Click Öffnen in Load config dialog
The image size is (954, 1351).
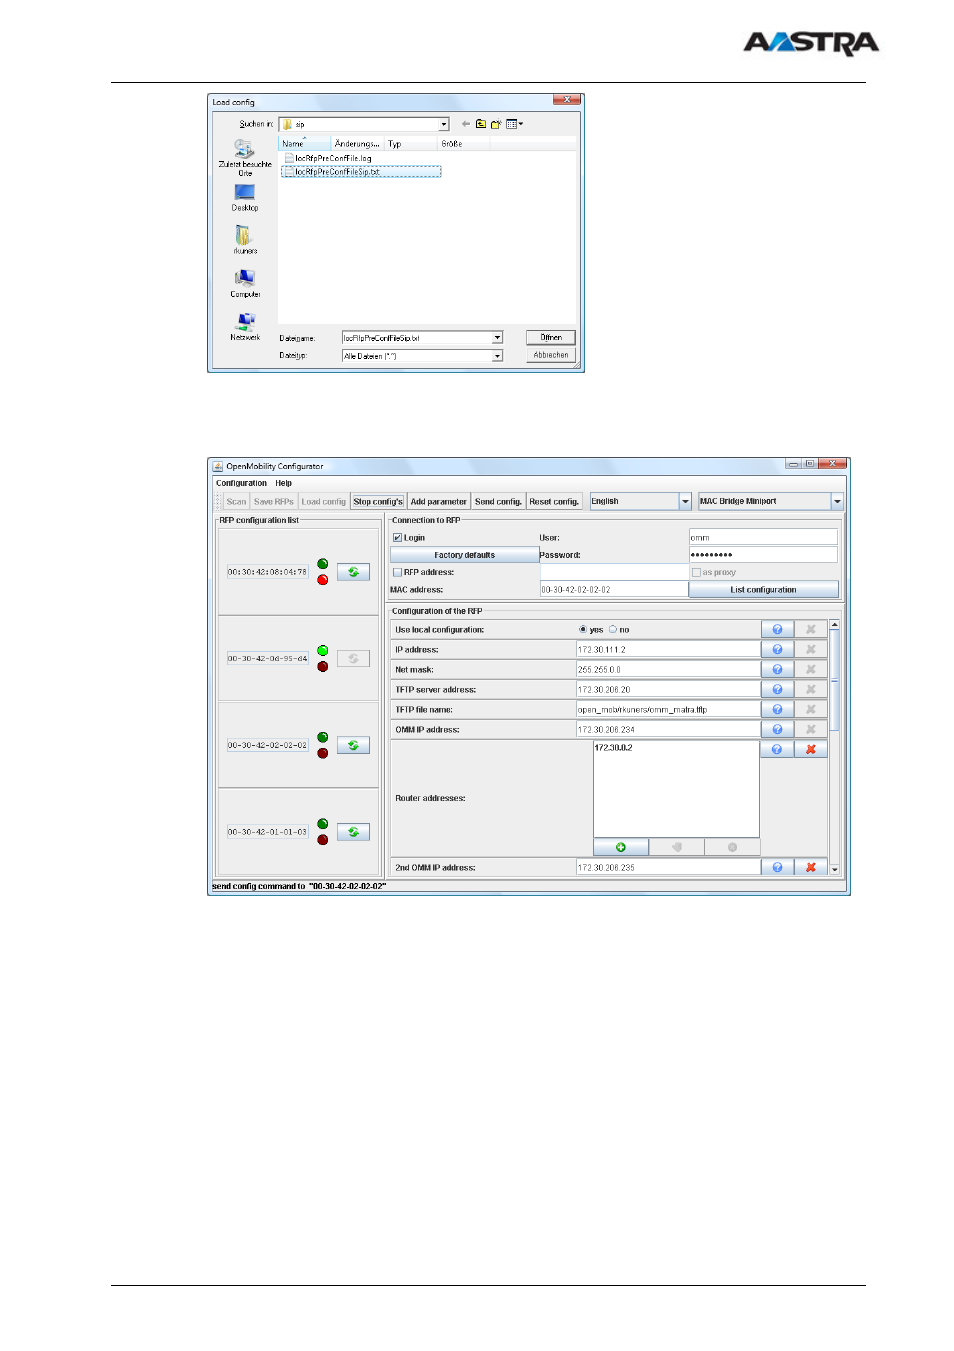(551, 338)
